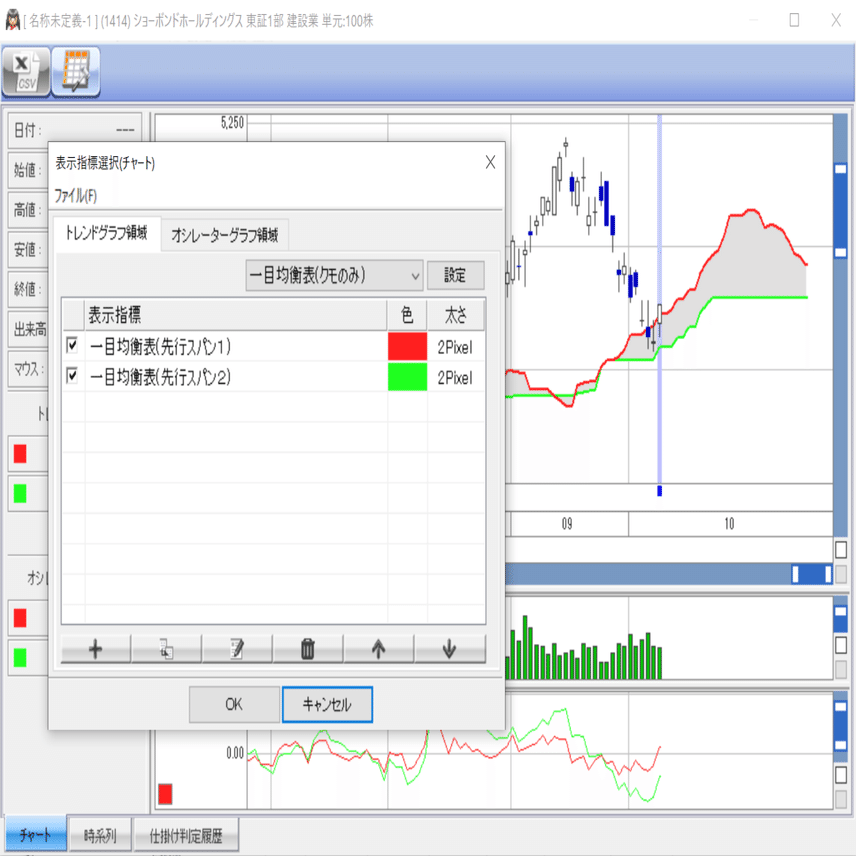Image resolution: width=856 pixels, height=856 pixels.
Task: Click green oscillator legend swatch in left panel
Action: click(x=20, y=658)
